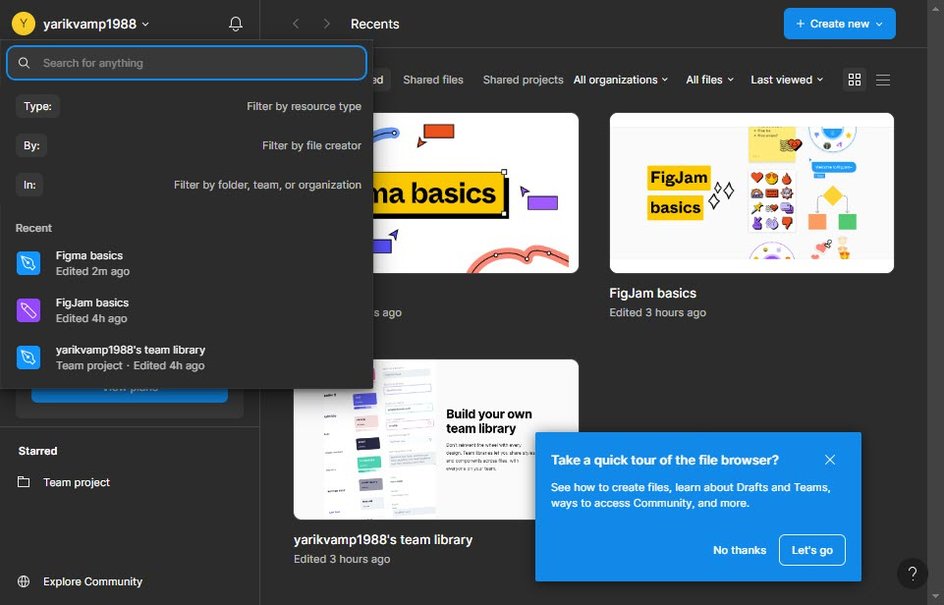Click Let's go to start tour
944x605 pixels.
[812, 550]
